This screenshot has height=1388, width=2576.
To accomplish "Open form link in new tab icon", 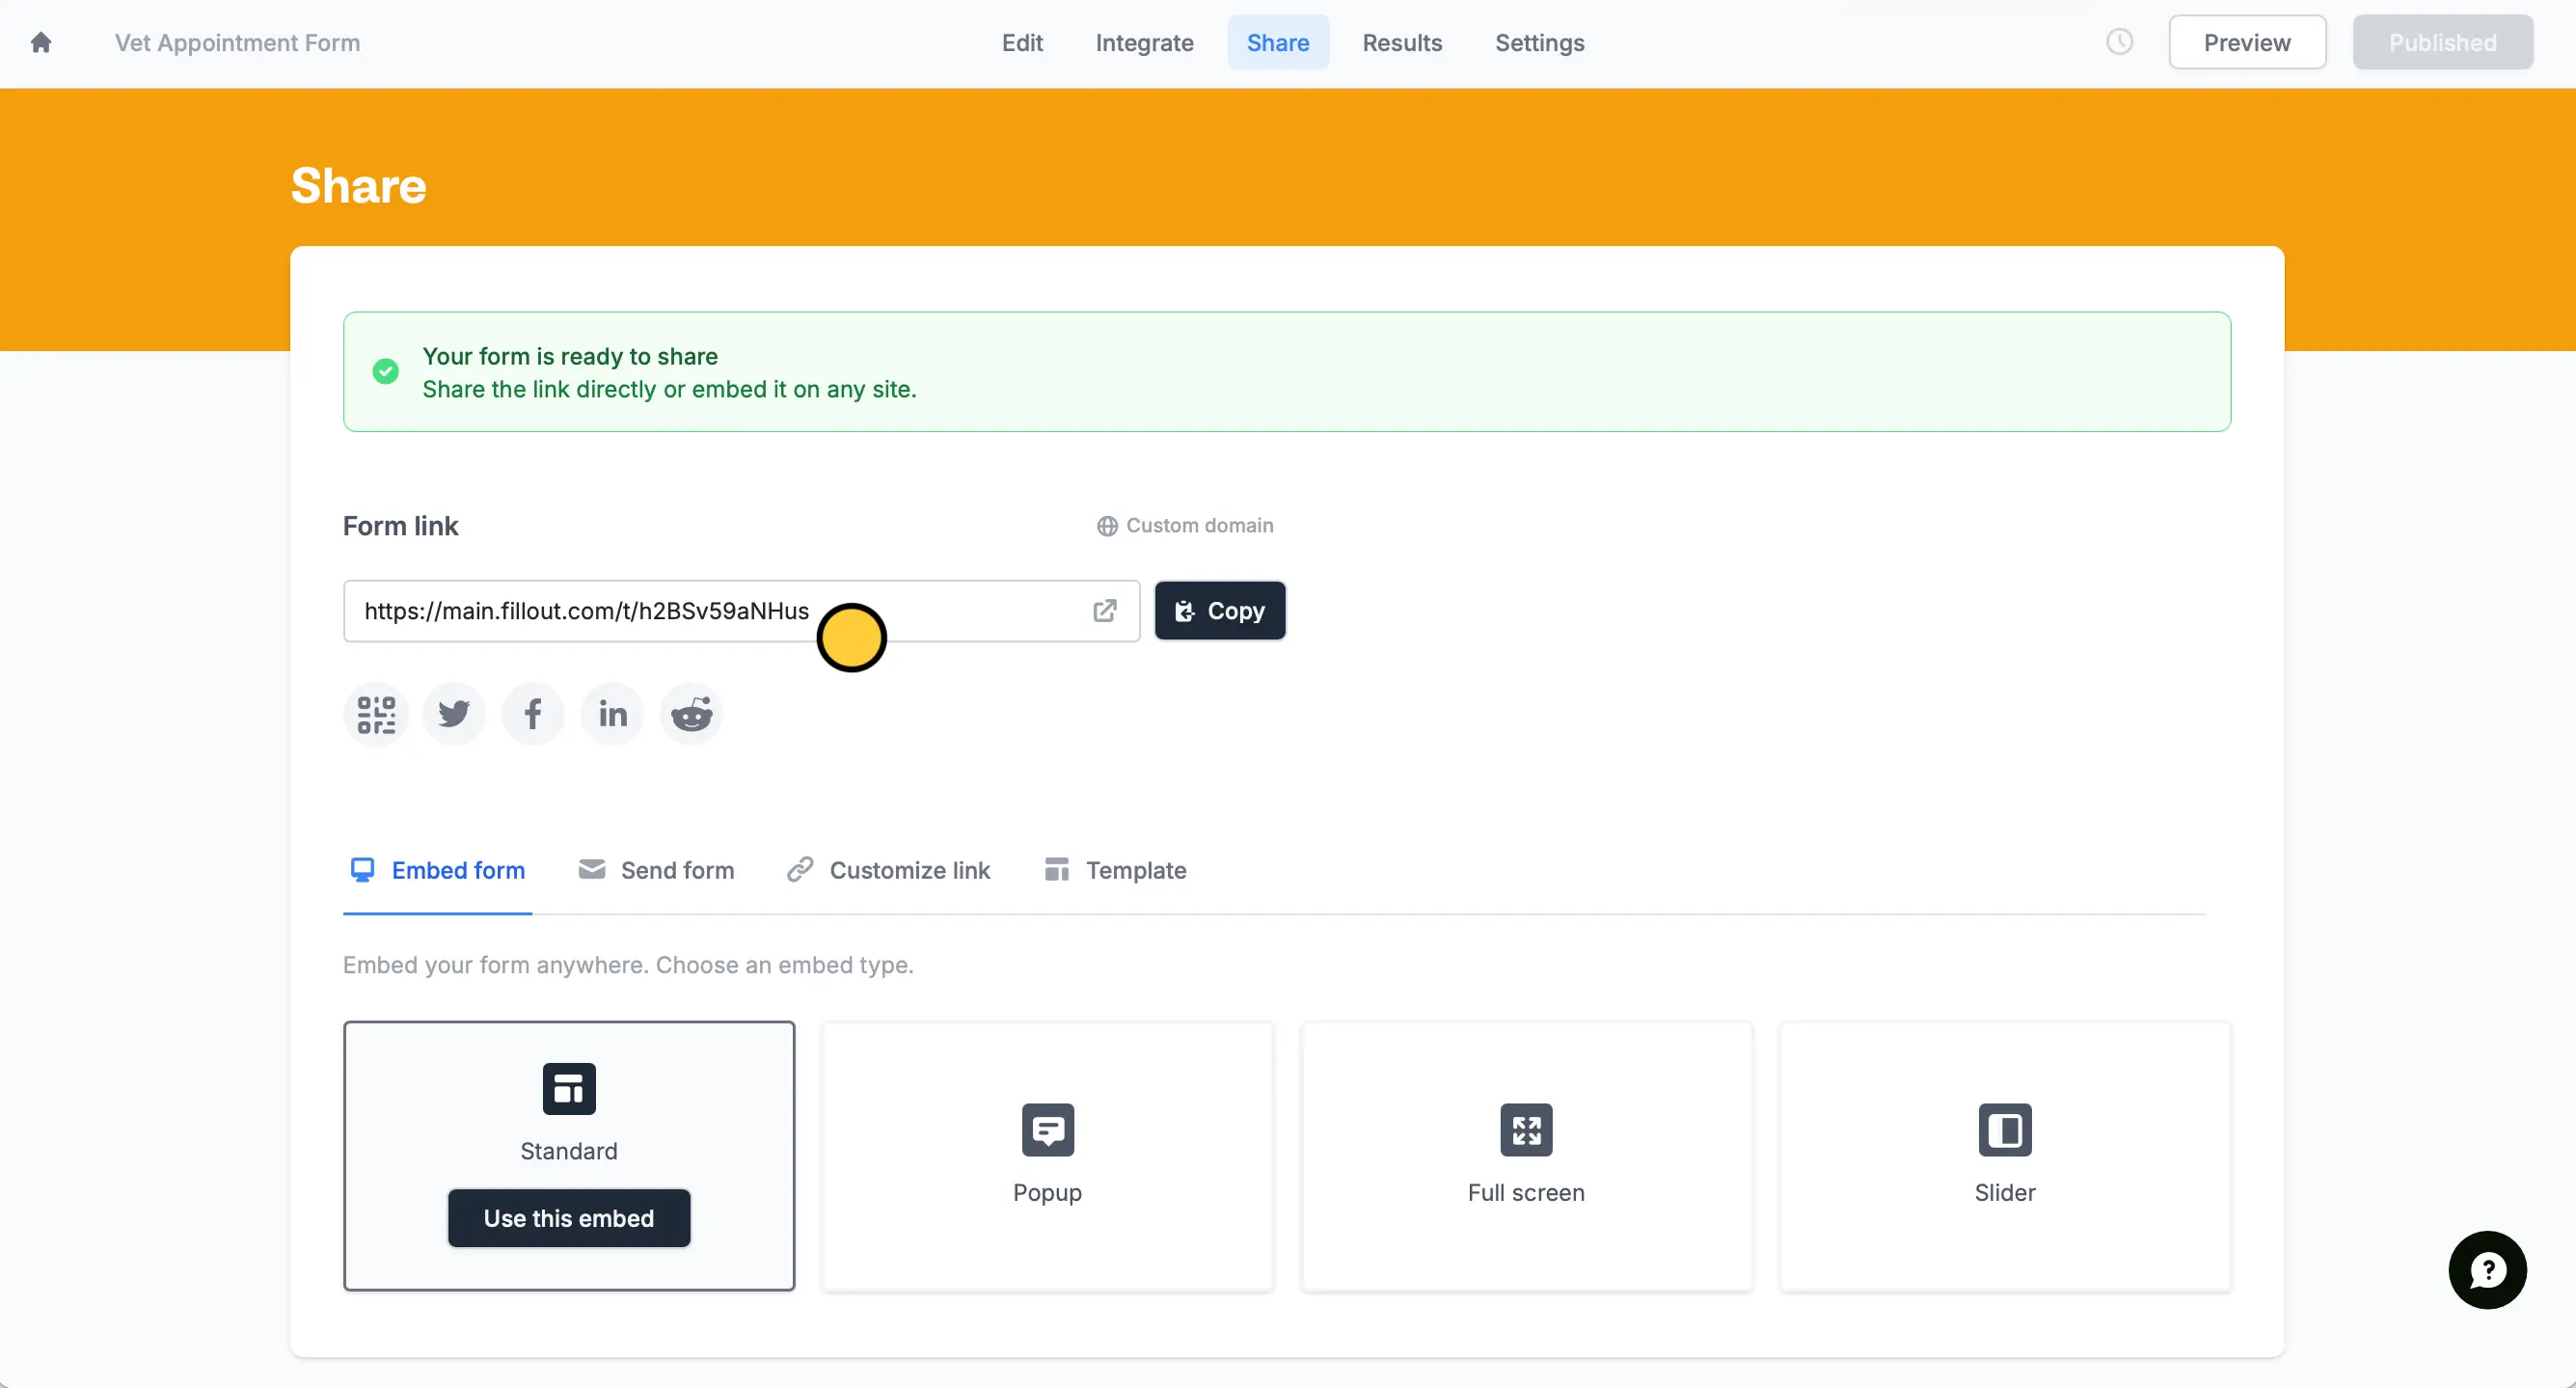I will (x=1104, y=611).
